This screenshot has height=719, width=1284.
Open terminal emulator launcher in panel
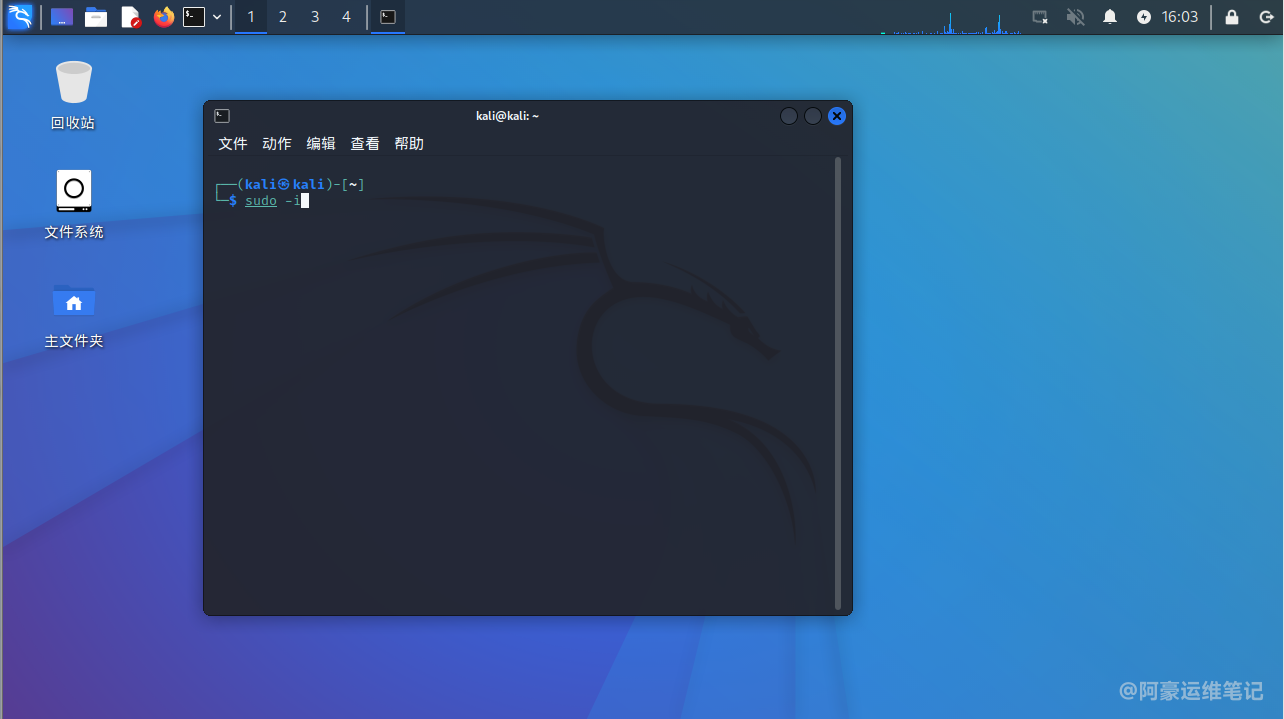pyautogui.click(x=194, y=17)
